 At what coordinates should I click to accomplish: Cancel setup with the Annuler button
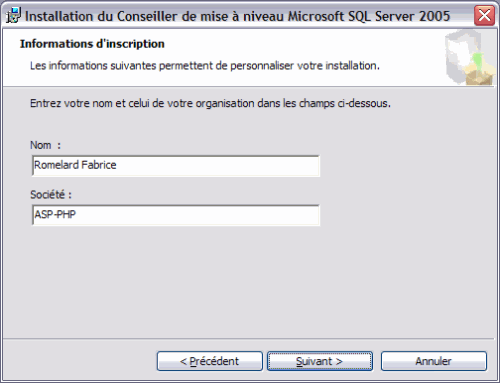(x=434, y=361)
